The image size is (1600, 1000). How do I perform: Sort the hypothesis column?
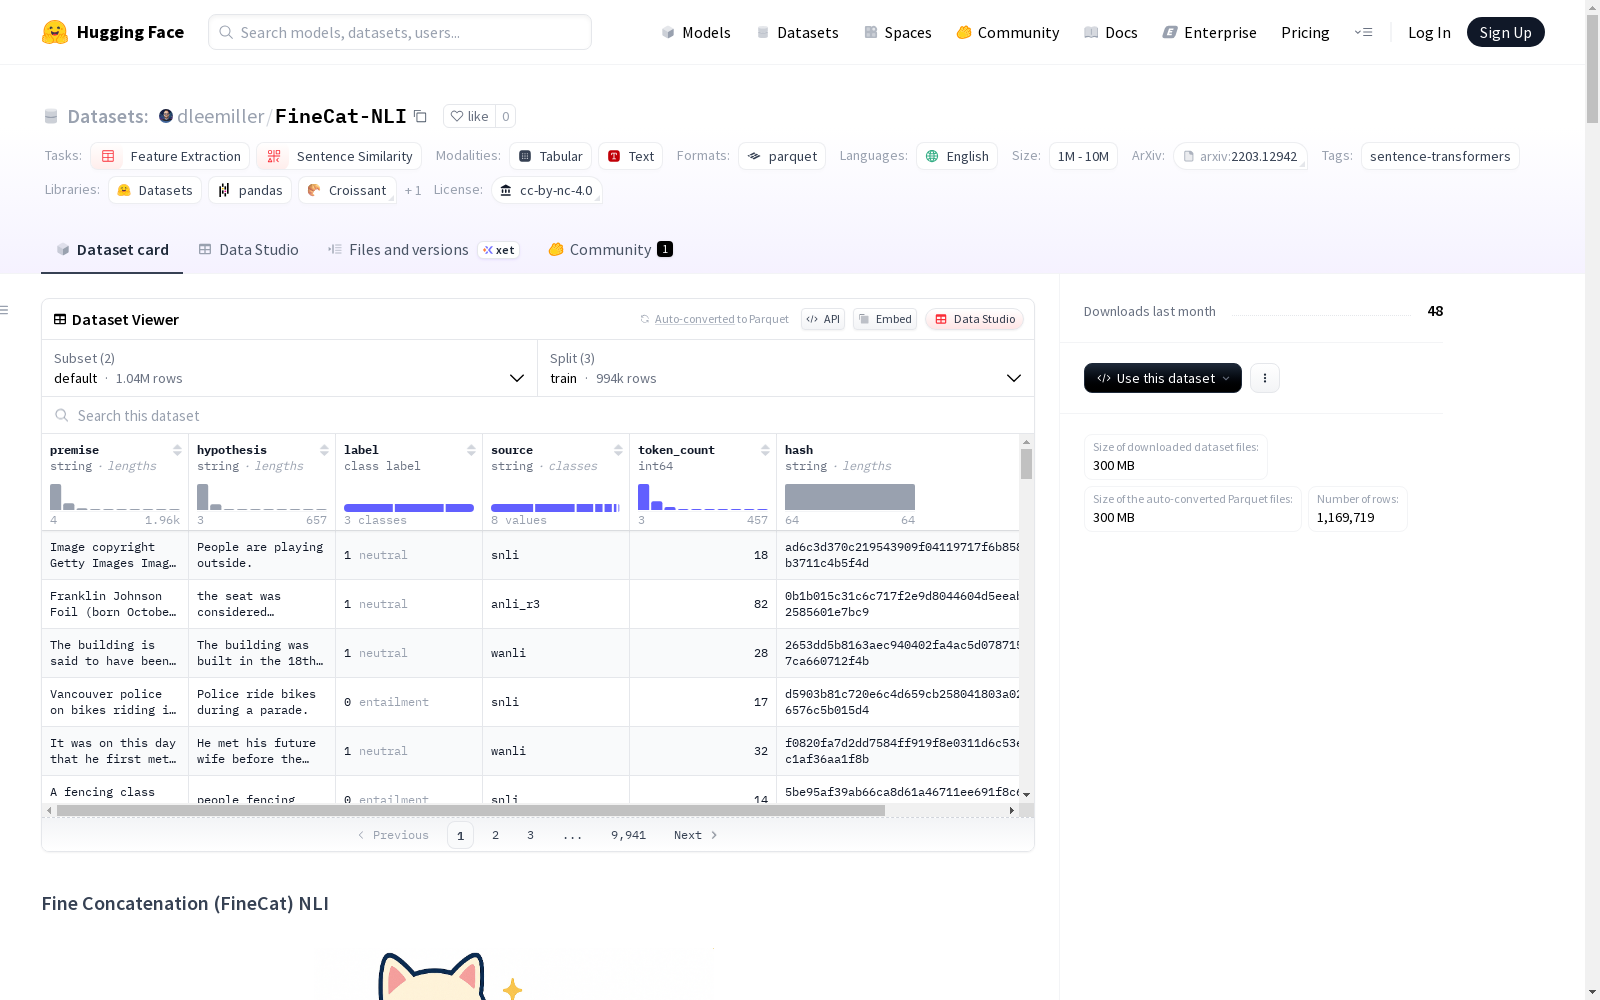pyautogui.click(x=324, y=450)
